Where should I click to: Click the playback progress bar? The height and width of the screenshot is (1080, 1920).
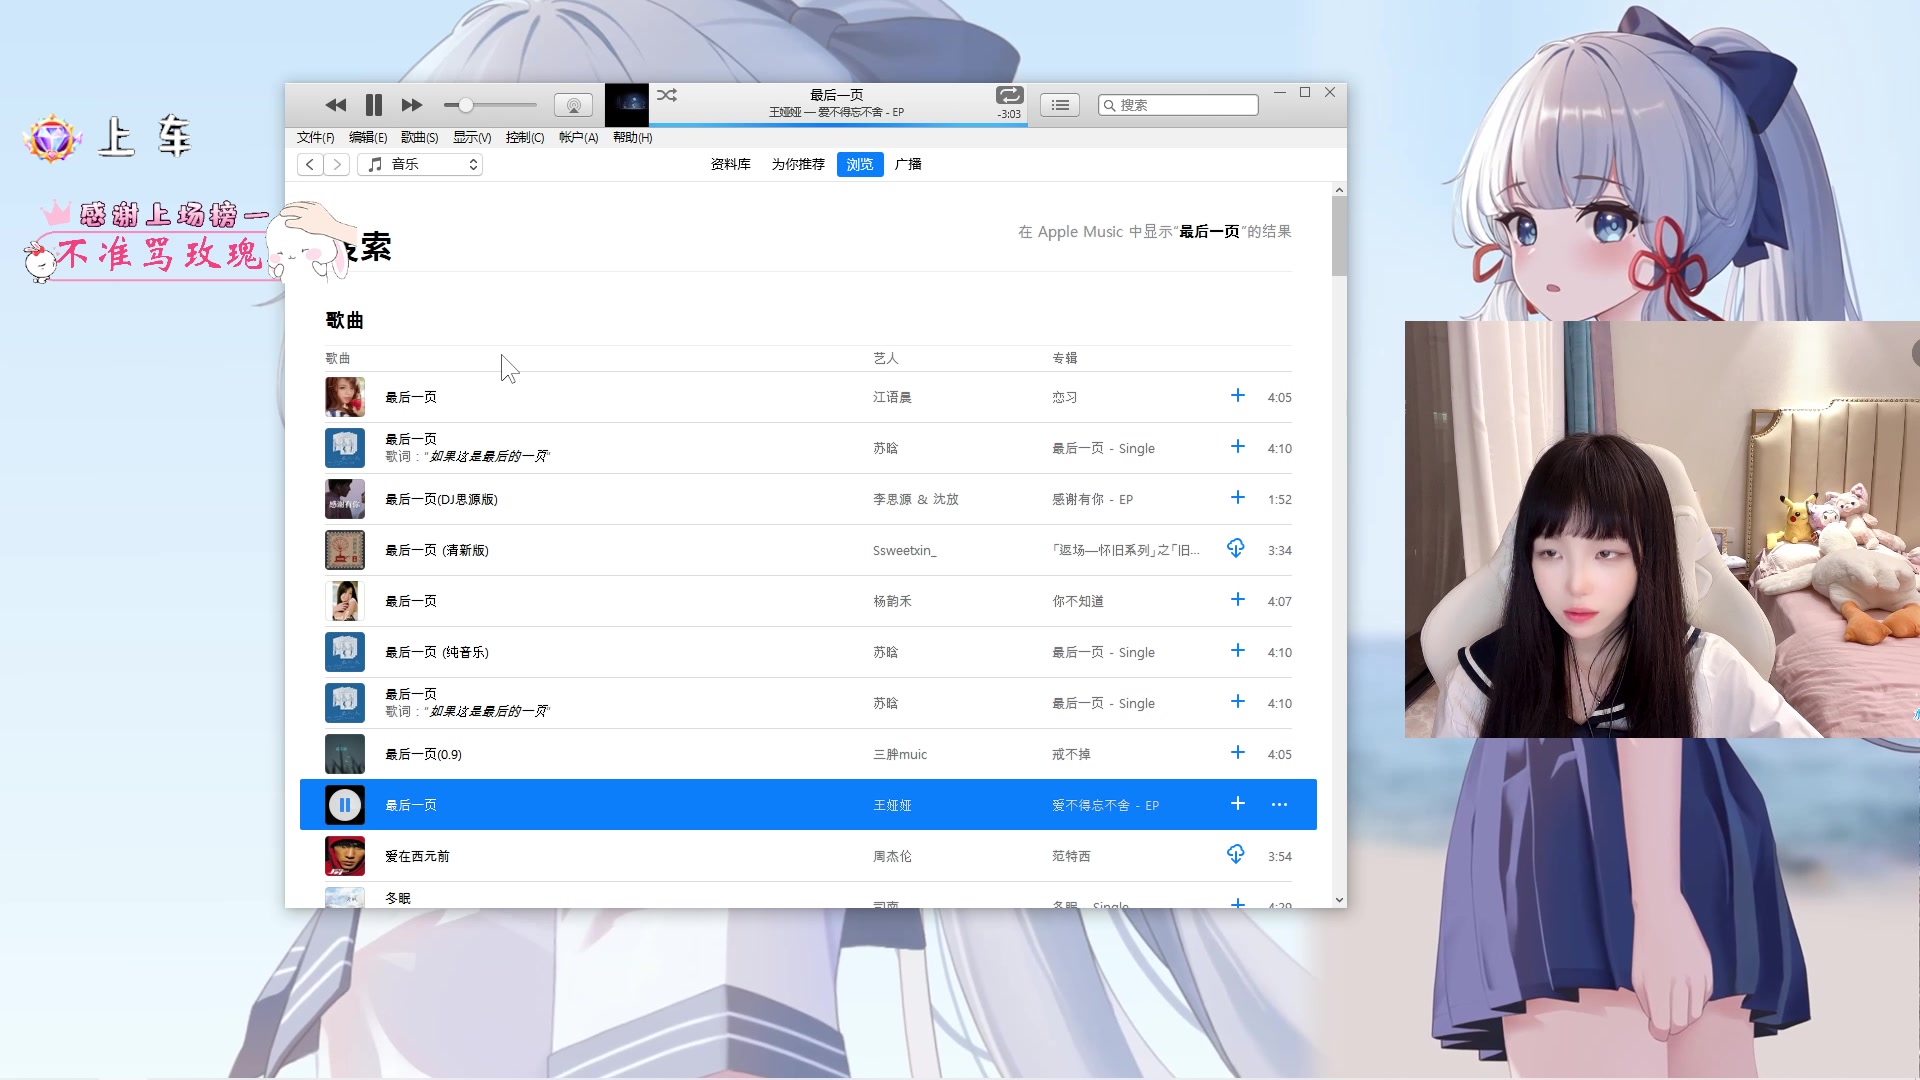point(836,124)
